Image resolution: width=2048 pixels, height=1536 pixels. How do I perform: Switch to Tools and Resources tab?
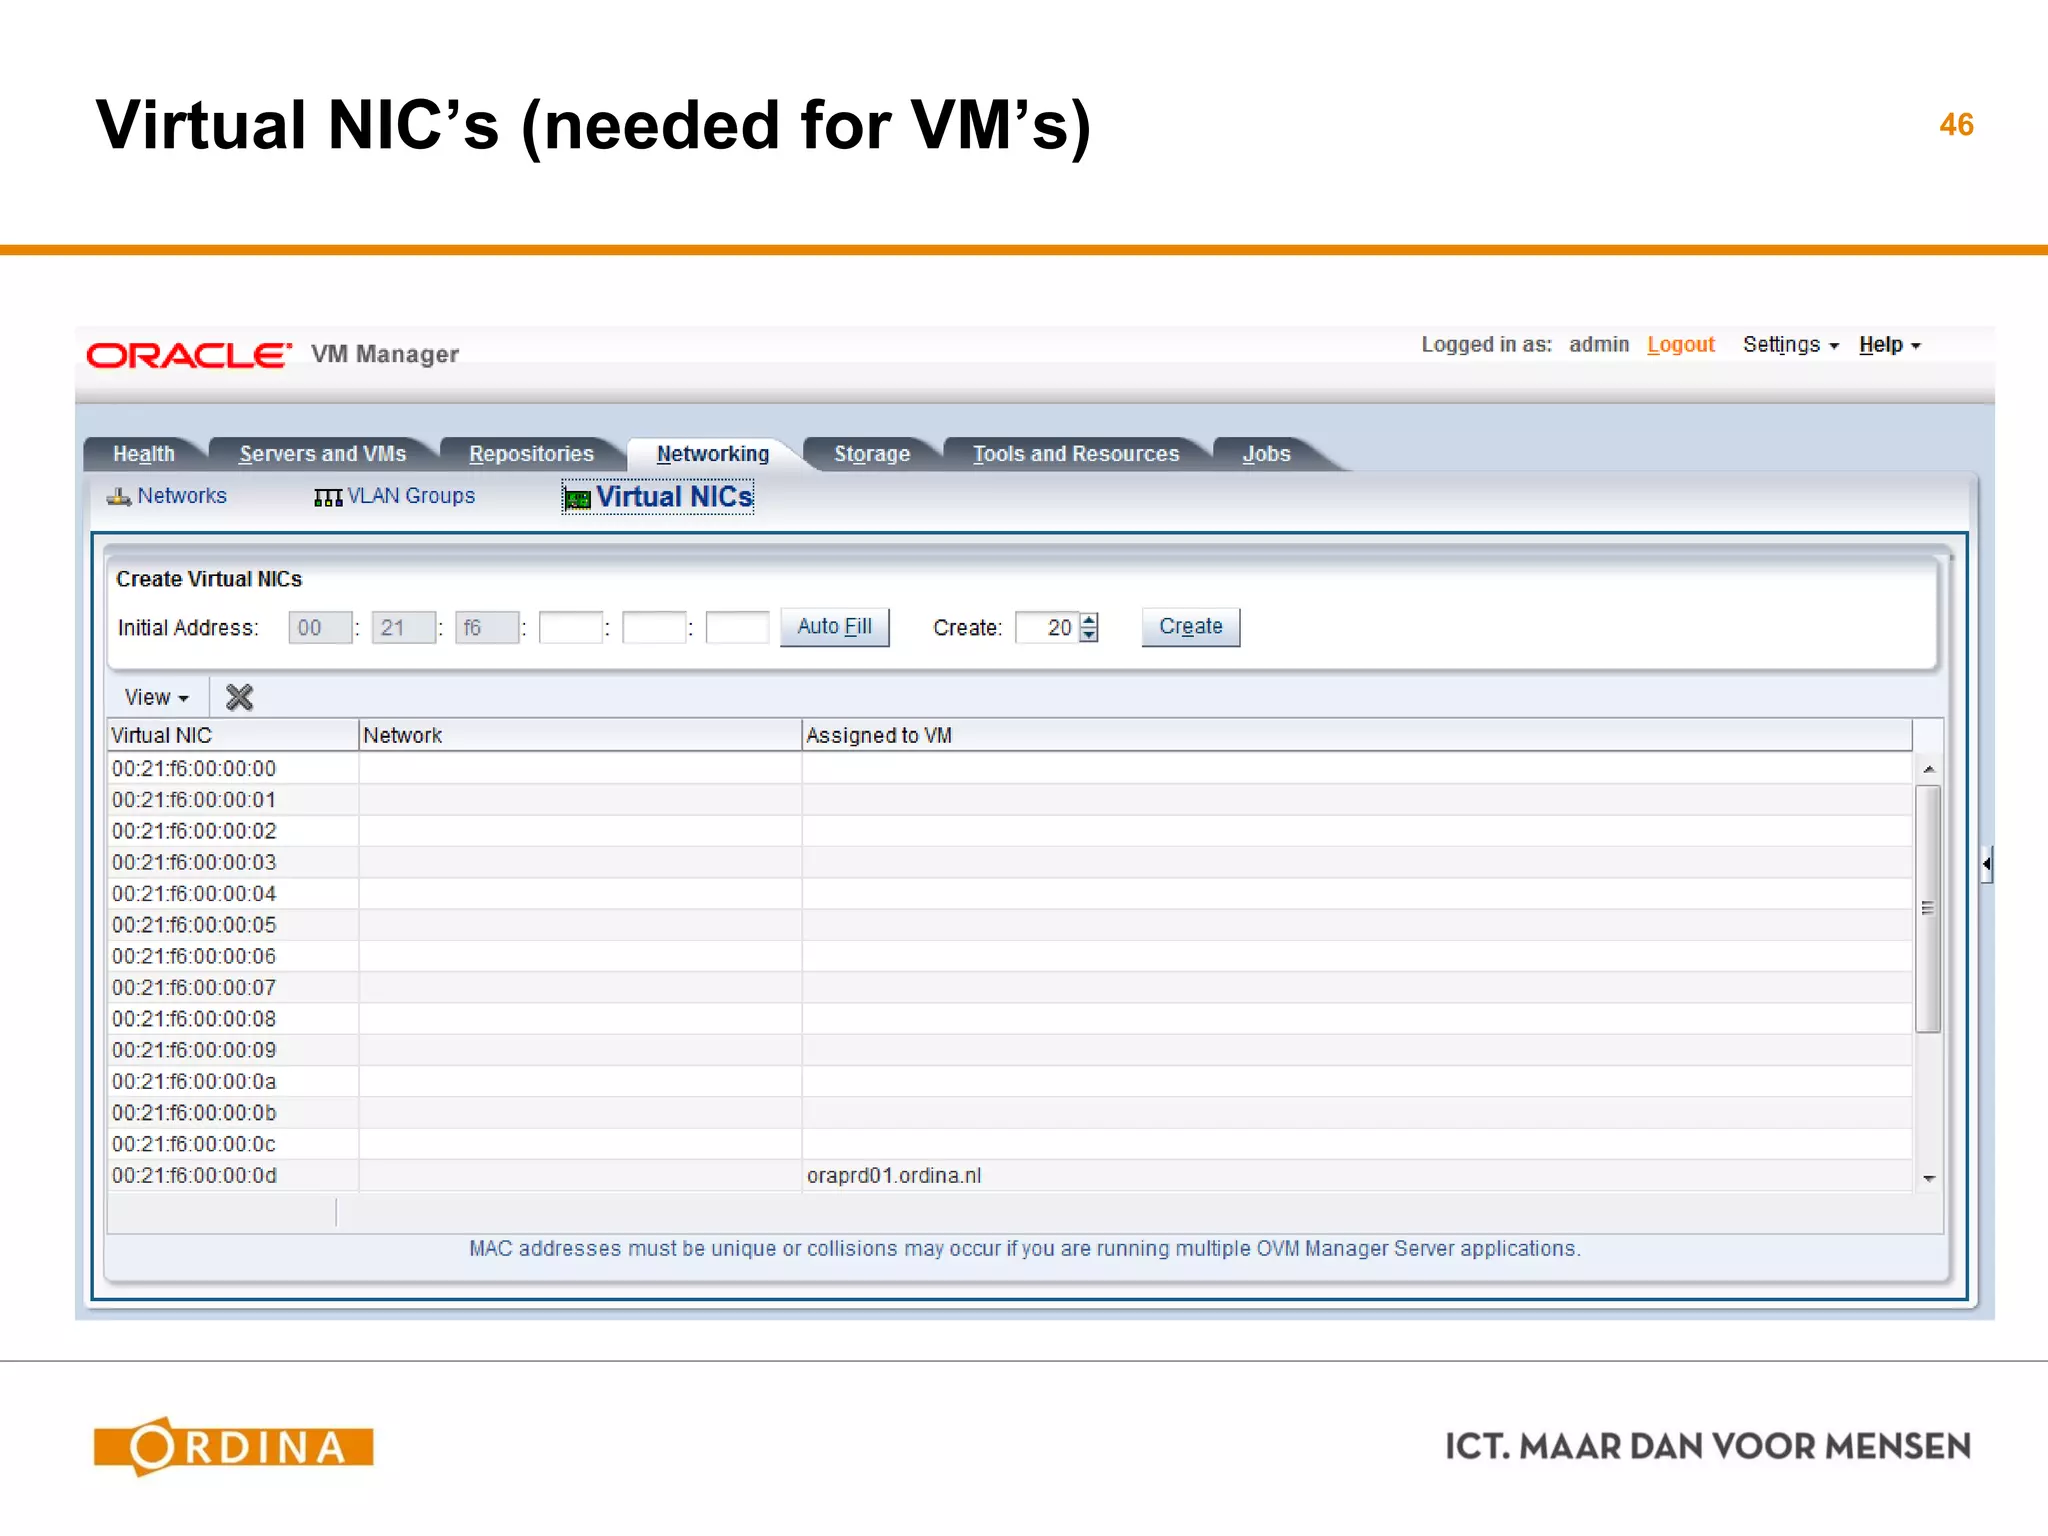pos(1076,454)
